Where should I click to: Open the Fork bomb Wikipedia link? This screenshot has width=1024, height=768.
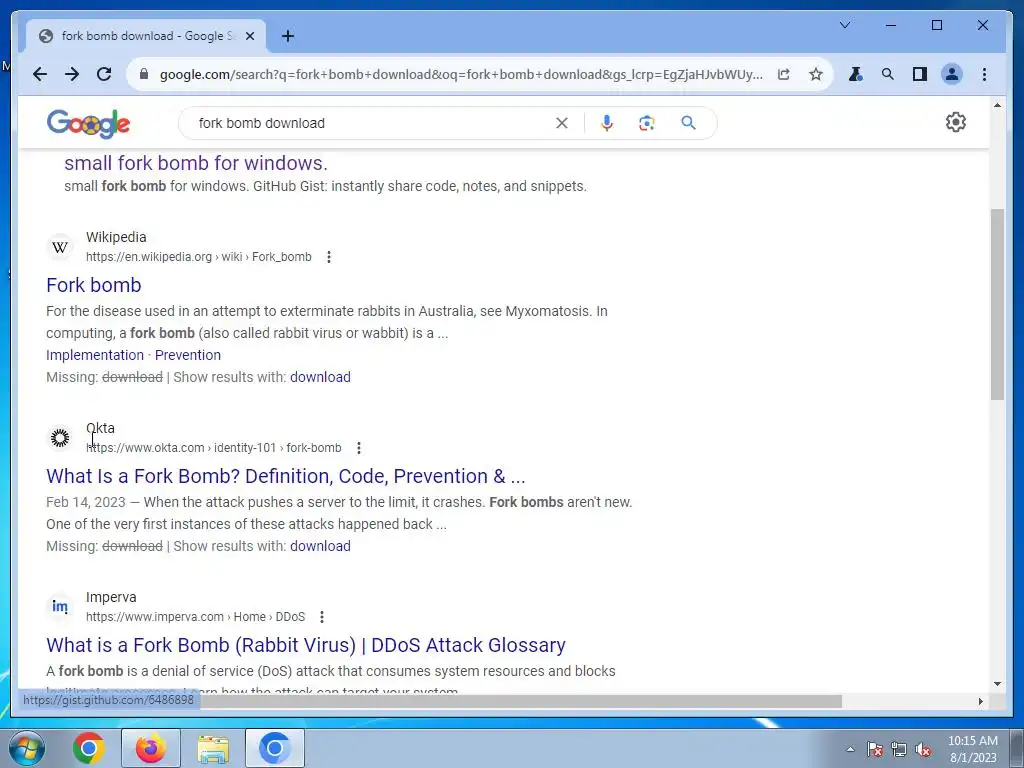pyautogui.click(x=93, y=285)
